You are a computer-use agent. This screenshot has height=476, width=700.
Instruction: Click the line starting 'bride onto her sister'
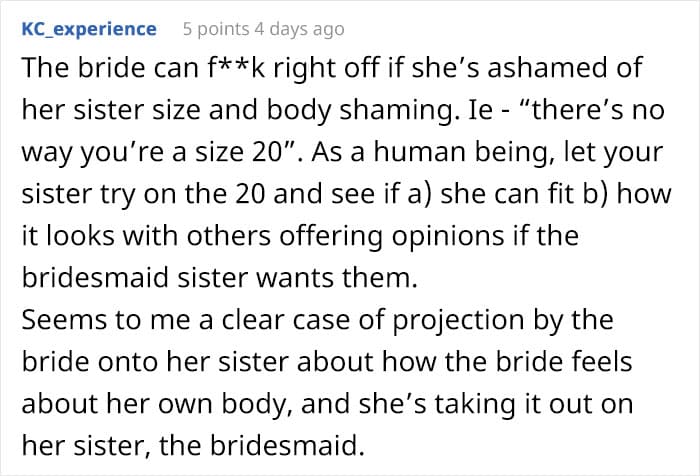point(327,361)
